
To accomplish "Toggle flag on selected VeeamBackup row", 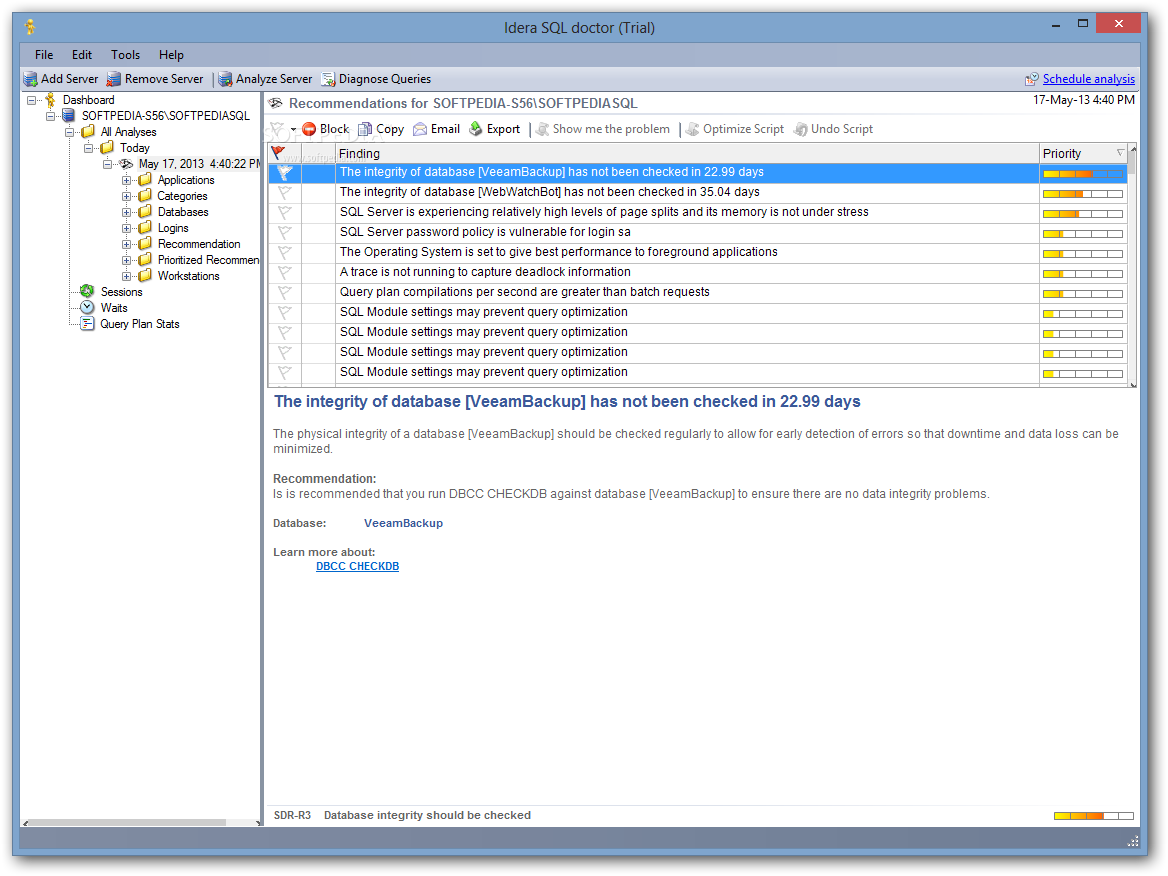I will (x=285, y=173).
